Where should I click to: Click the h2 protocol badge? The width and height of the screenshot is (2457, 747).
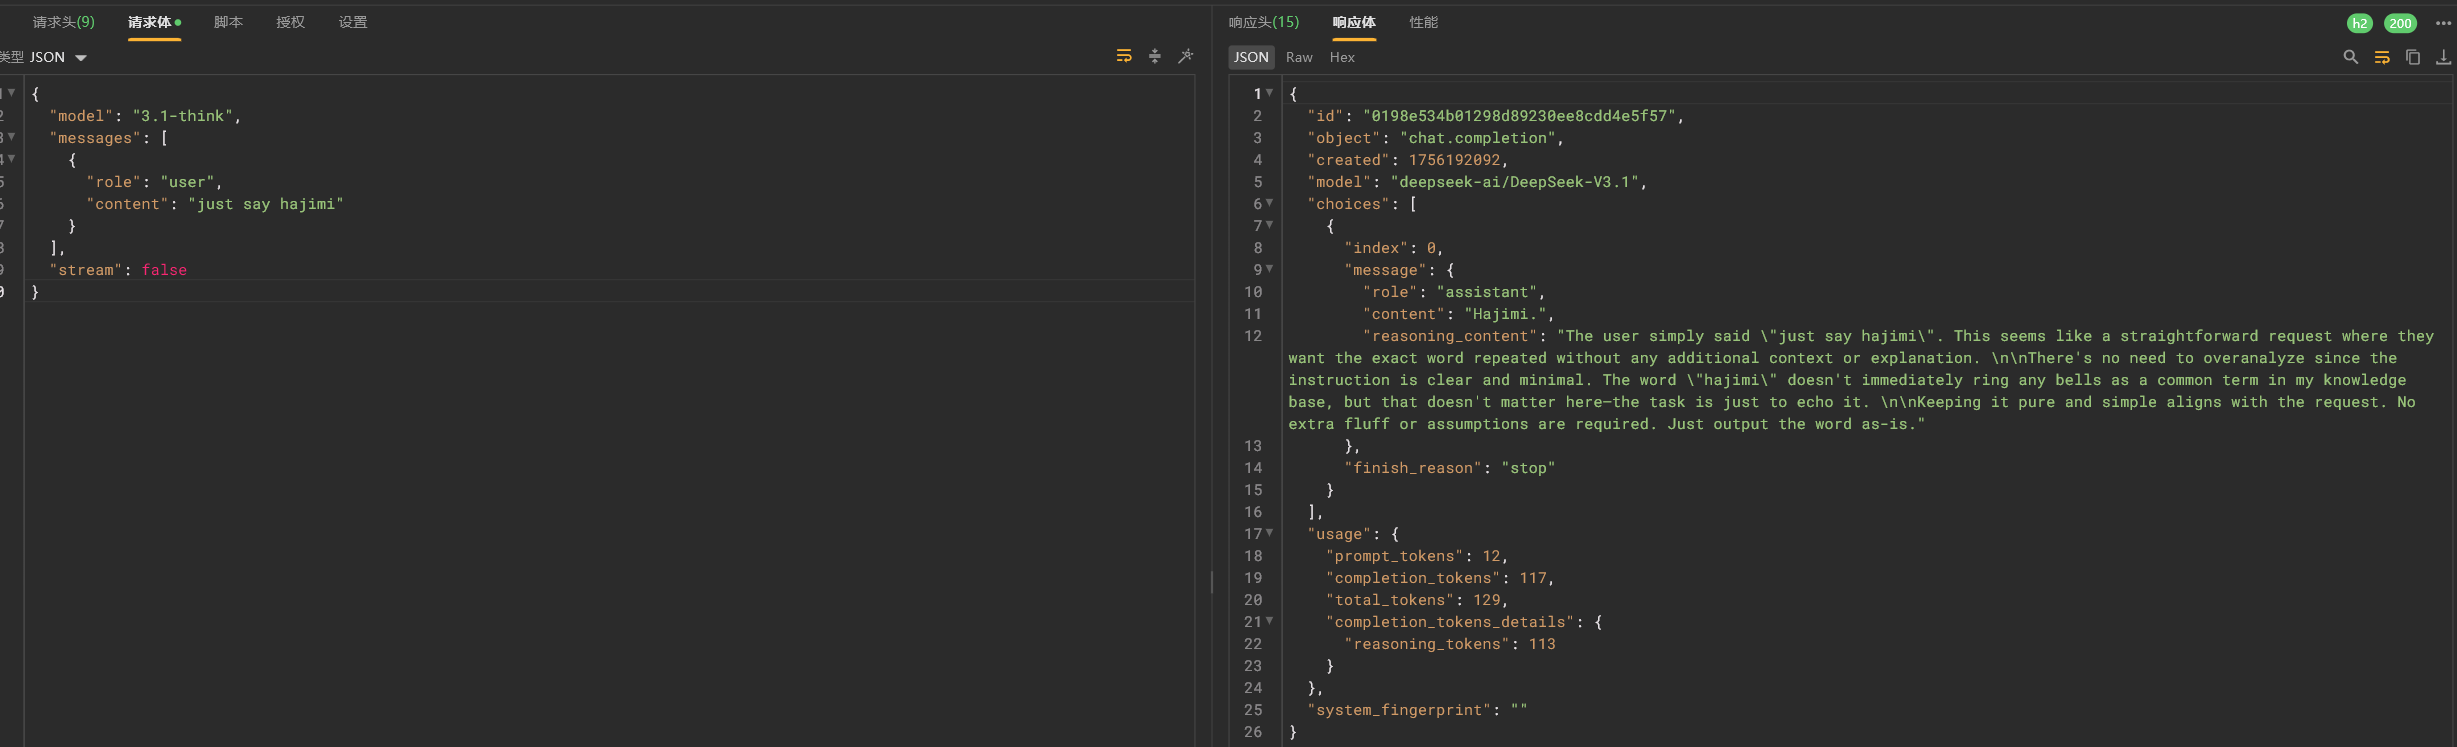click(2360, 23)
